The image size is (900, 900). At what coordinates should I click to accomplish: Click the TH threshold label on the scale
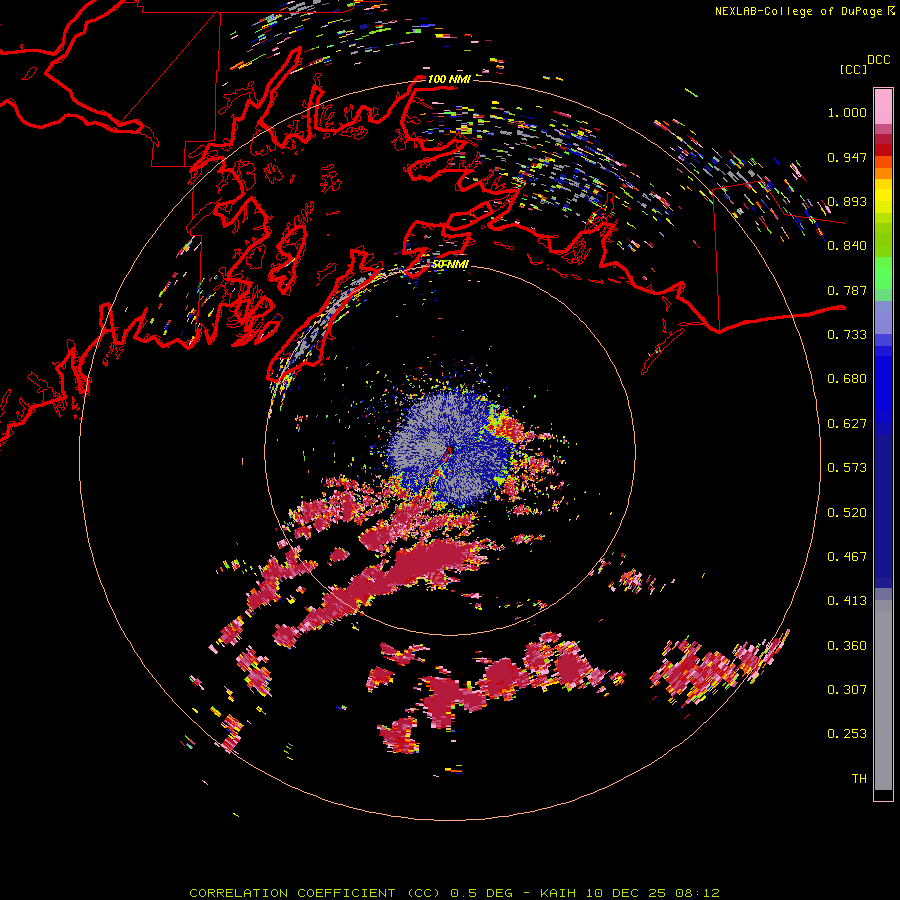(859, 779)
